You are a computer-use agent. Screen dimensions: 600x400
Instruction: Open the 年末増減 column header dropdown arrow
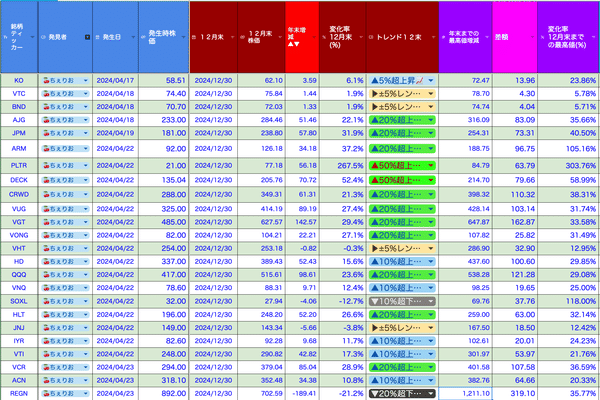[314, 37]
